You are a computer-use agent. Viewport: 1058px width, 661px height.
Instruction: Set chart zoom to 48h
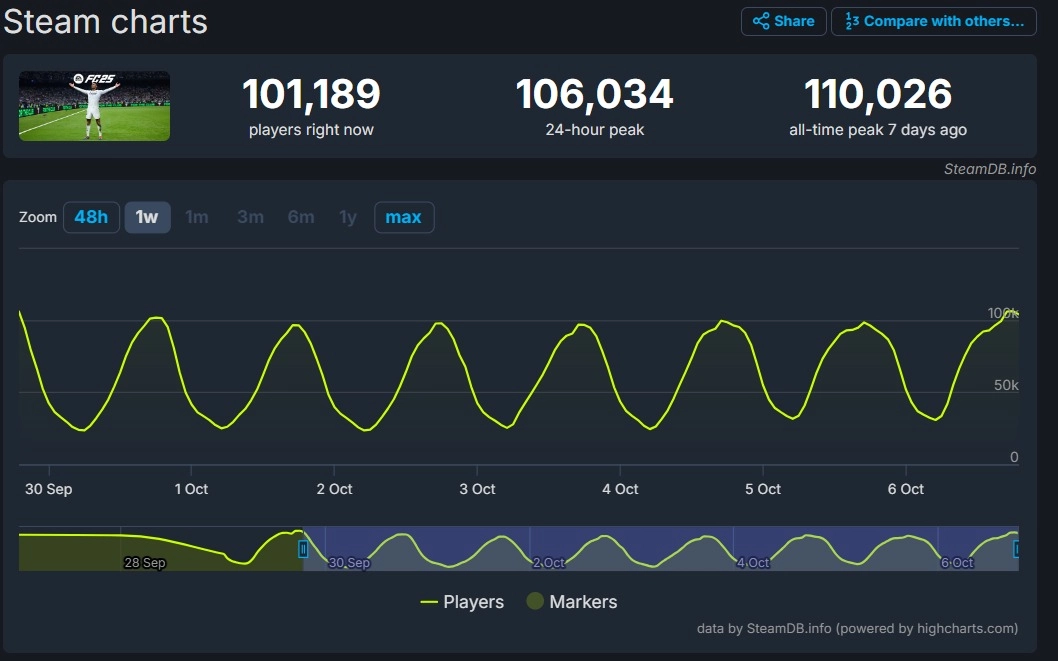(91, 217)
